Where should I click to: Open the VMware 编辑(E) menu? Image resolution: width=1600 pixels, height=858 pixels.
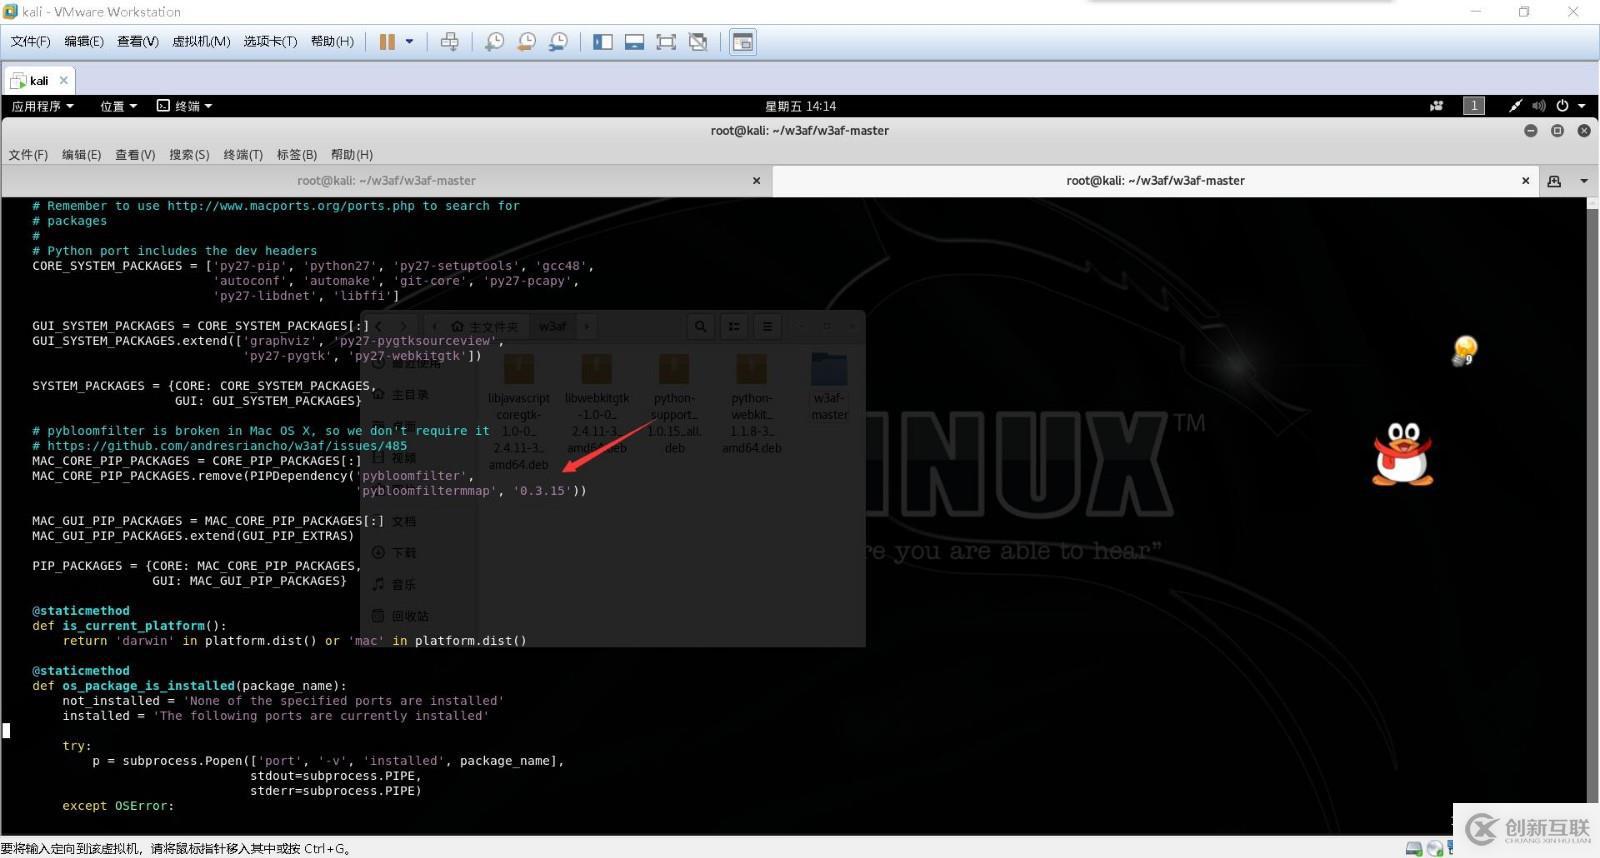click(83, 41)
